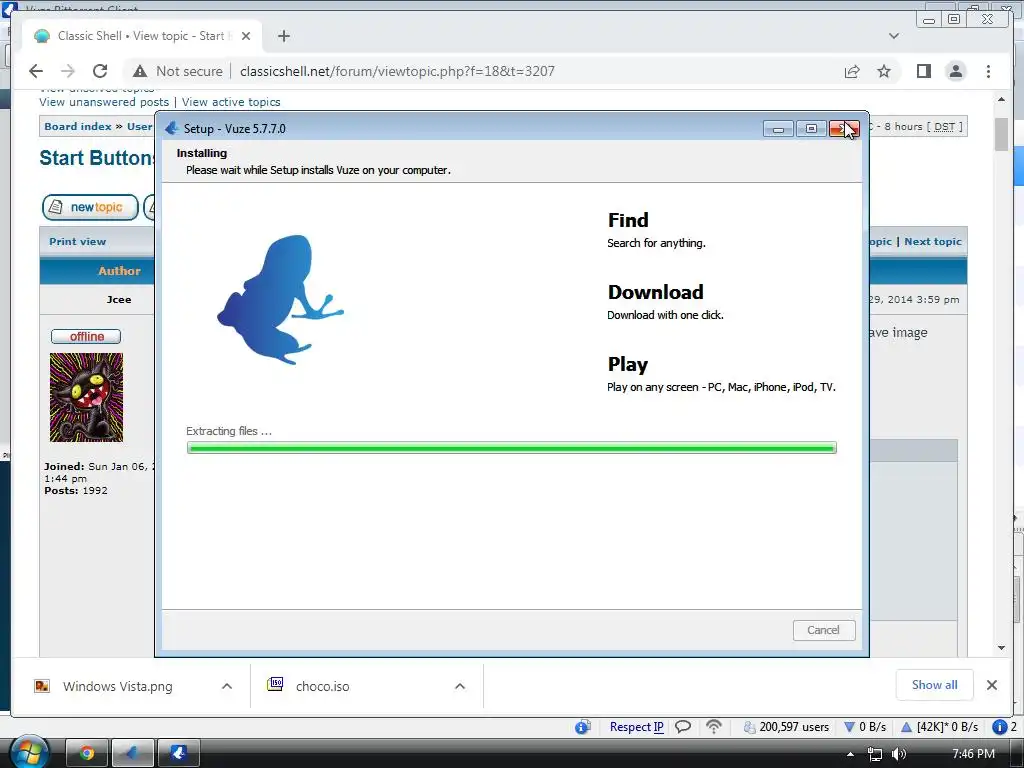
Task: Cancel the Vuze setup installation
Action: click(x=824, y=630)
